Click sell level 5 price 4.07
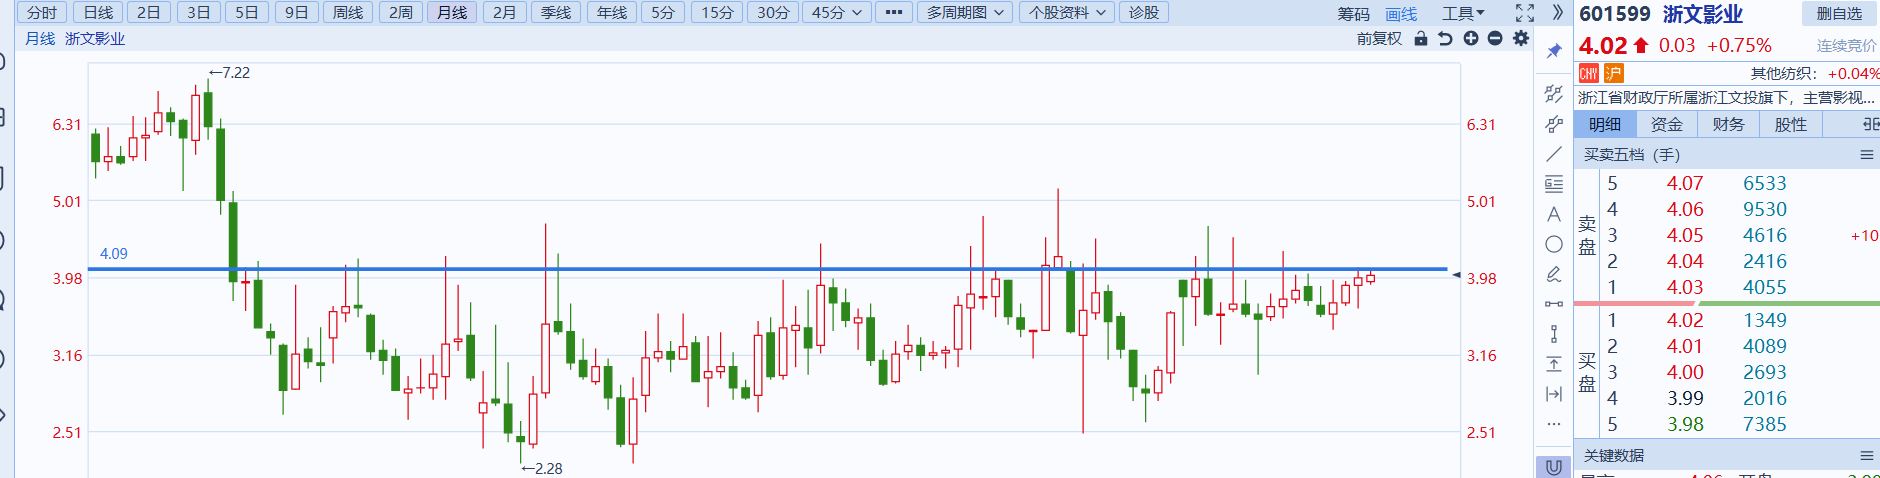 (x=1685, y=183)
